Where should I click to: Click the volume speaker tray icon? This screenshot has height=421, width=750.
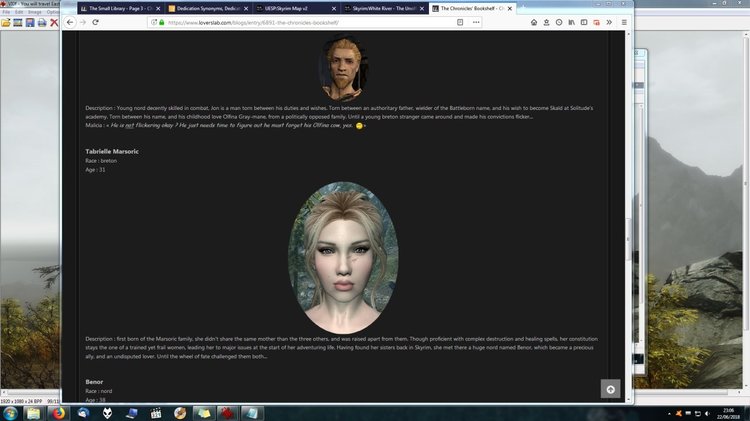[707, 414]
